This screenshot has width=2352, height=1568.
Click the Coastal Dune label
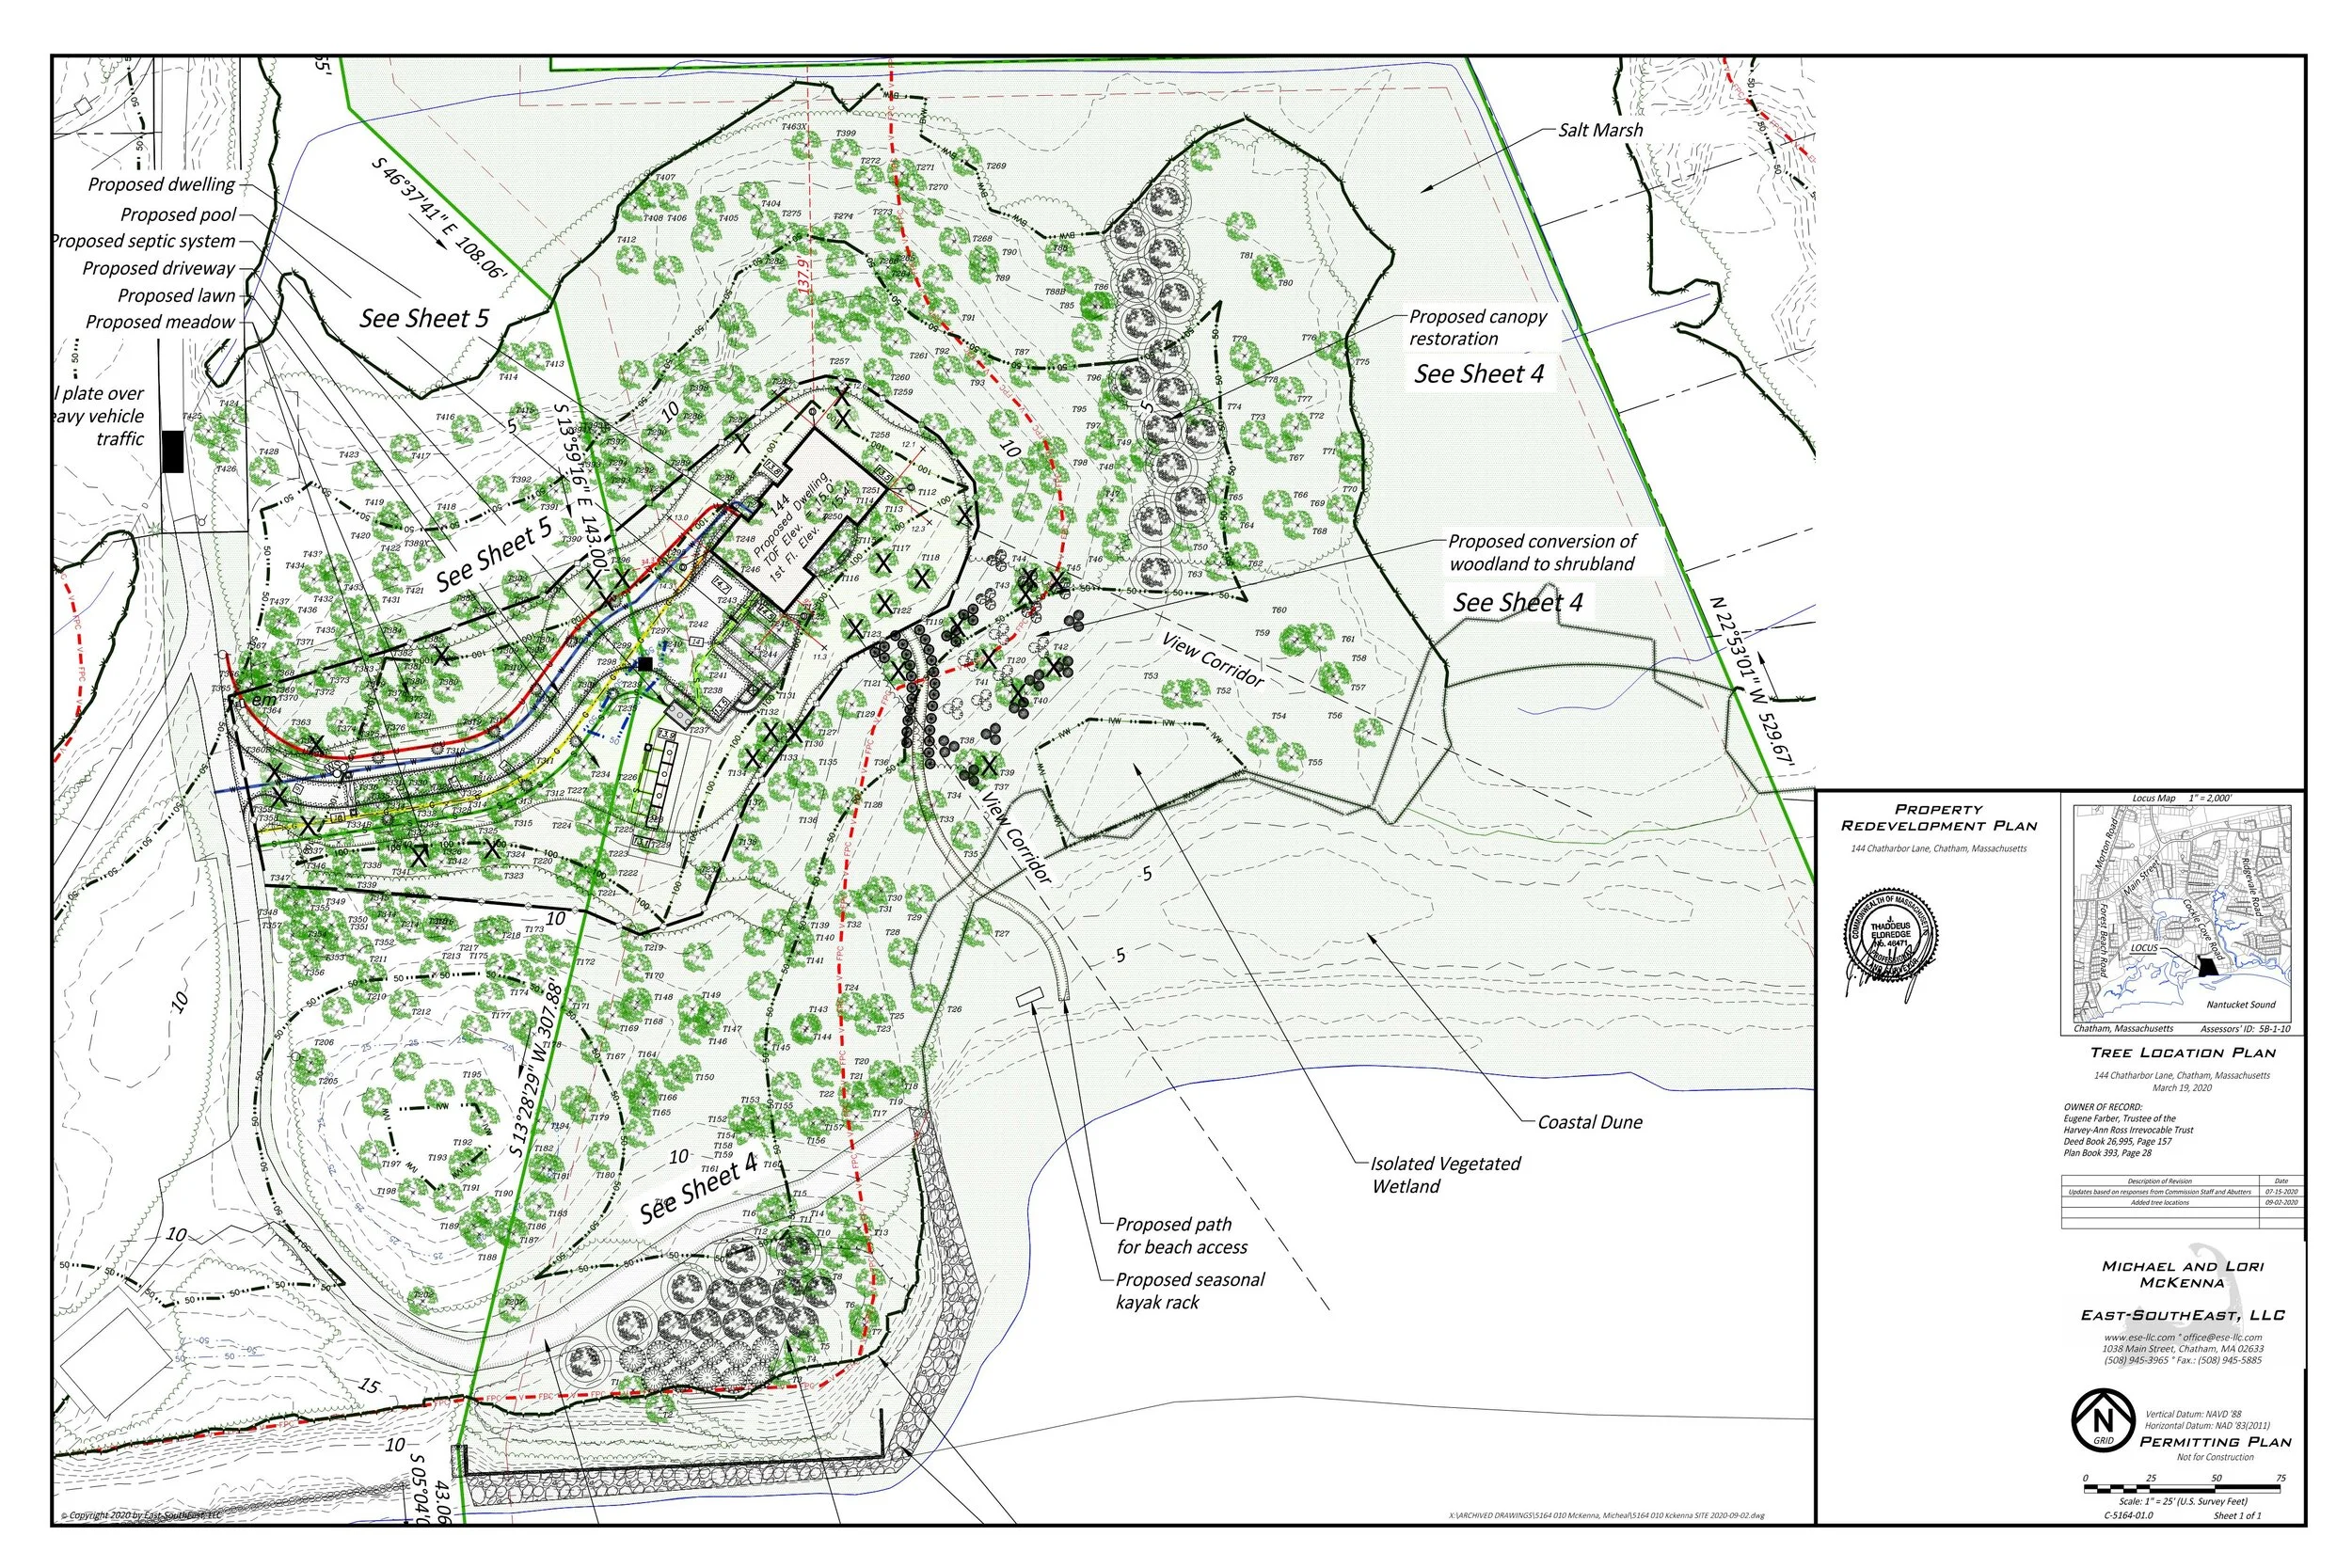1589,1122
